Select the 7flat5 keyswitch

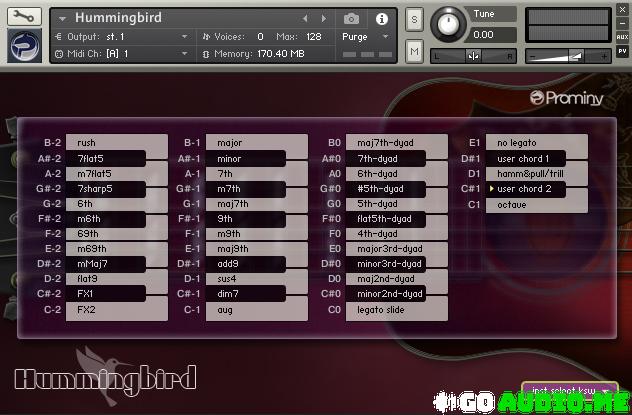(x=106, y=158)
